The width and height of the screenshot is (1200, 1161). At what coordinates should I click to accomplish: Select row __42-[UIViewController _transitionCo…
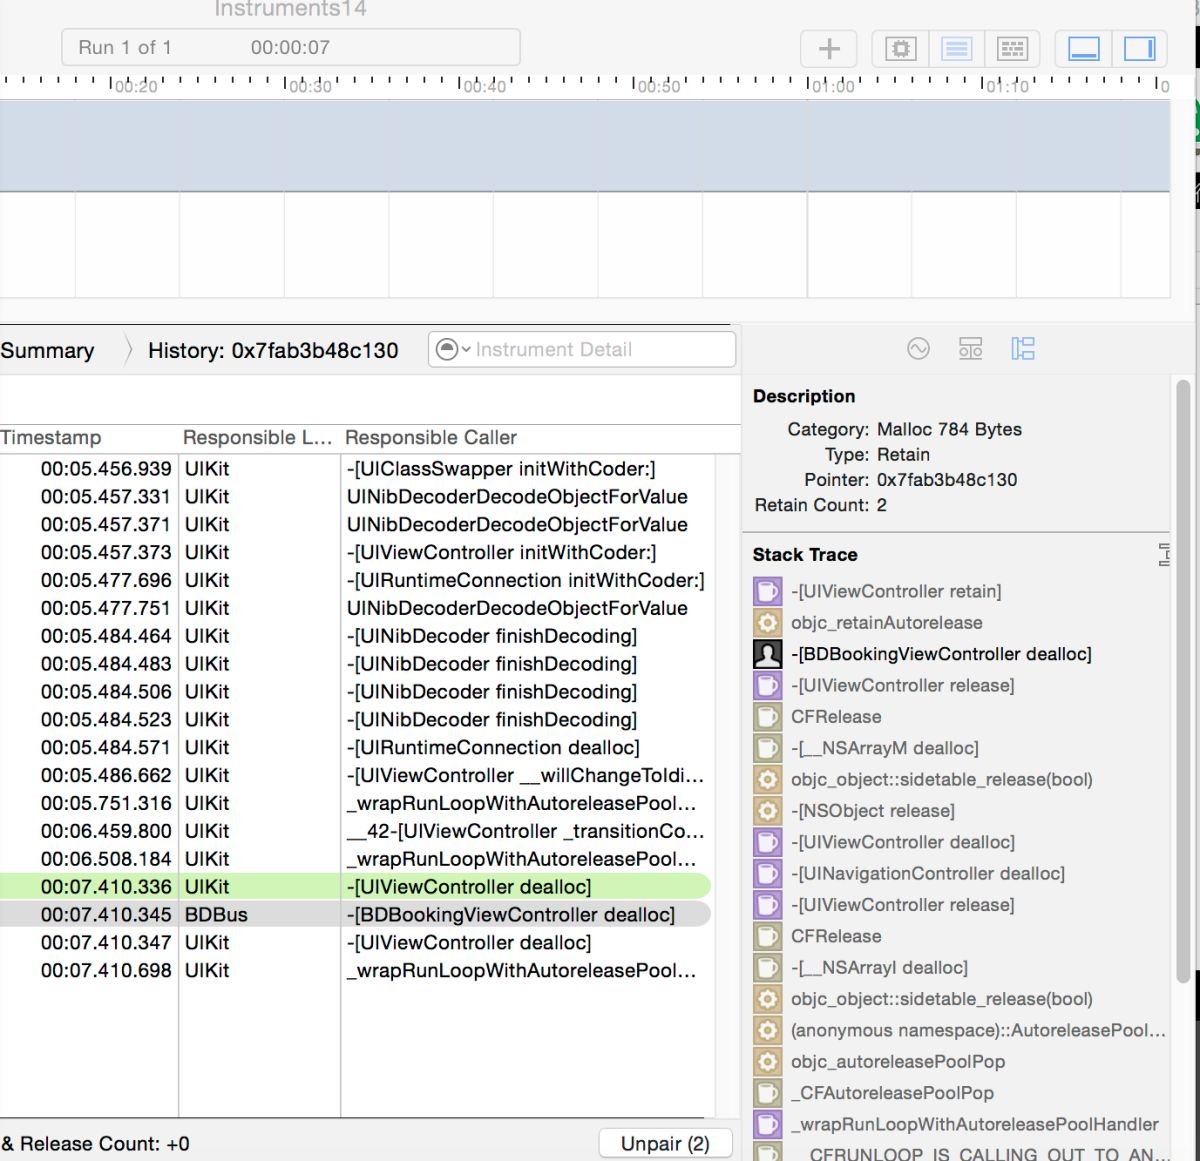point(356,831)
